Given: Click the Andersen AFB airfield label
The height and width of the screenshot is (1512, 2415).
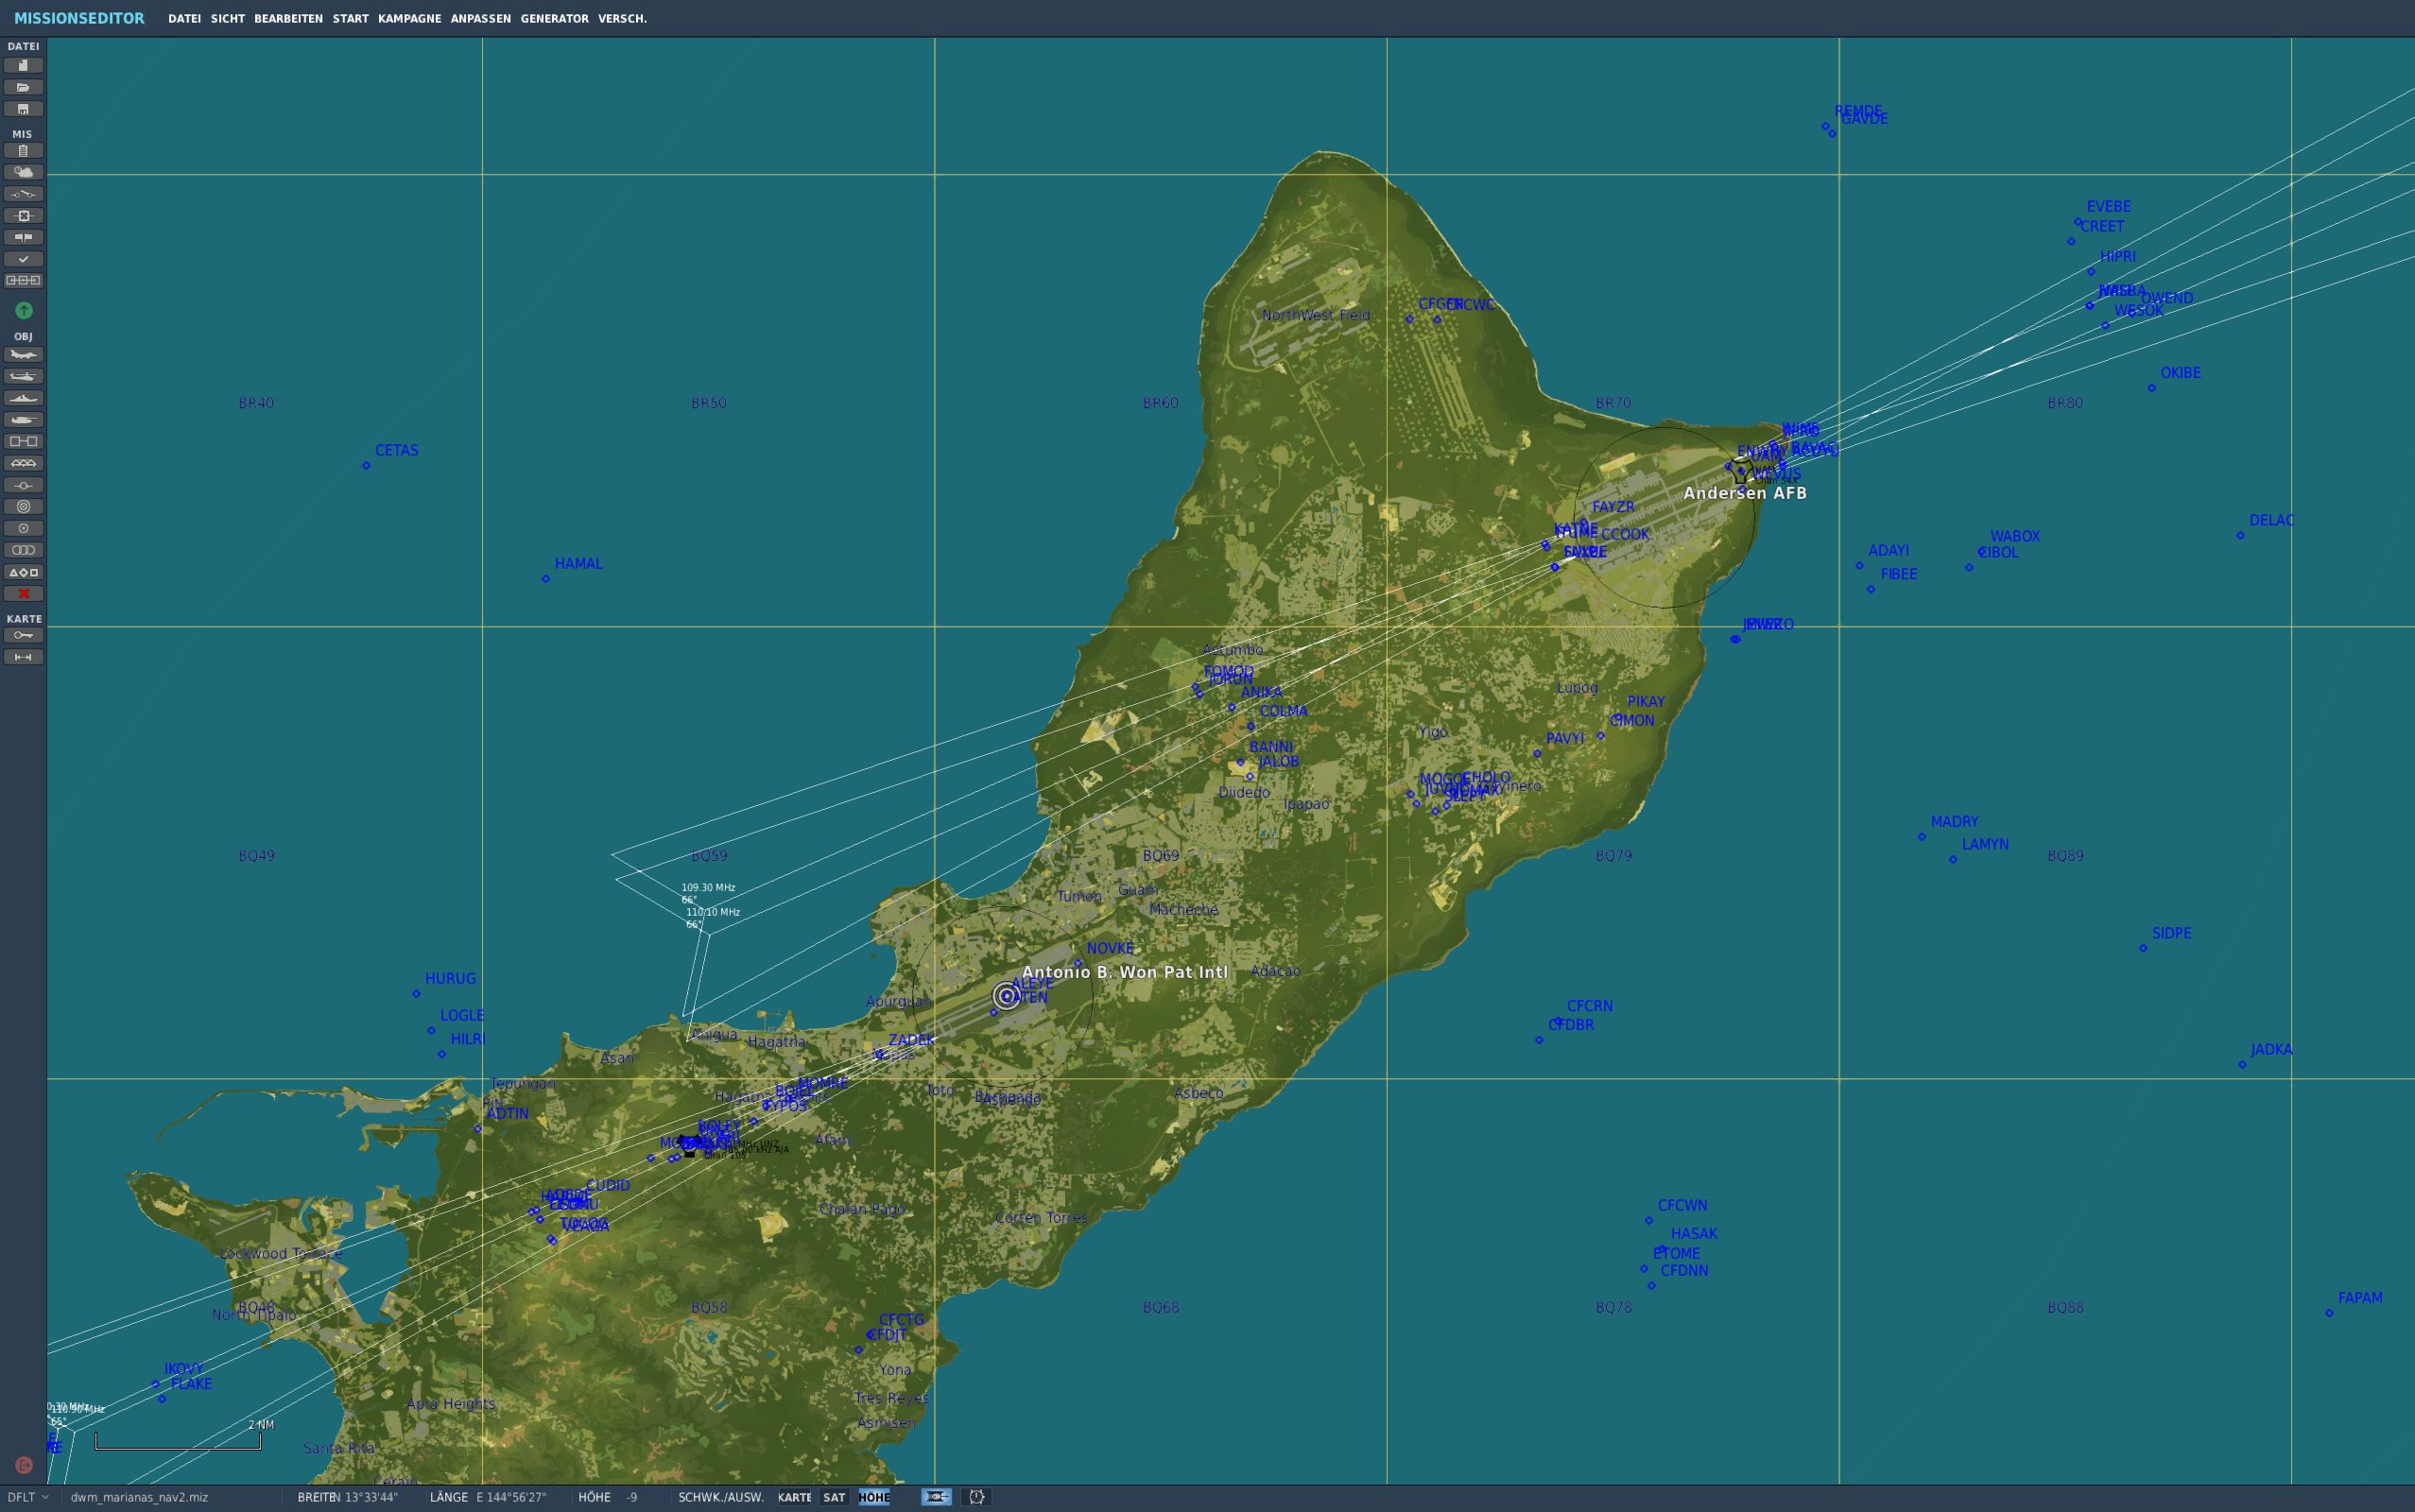Looking at the screenshot, I should coord(1744,493).
